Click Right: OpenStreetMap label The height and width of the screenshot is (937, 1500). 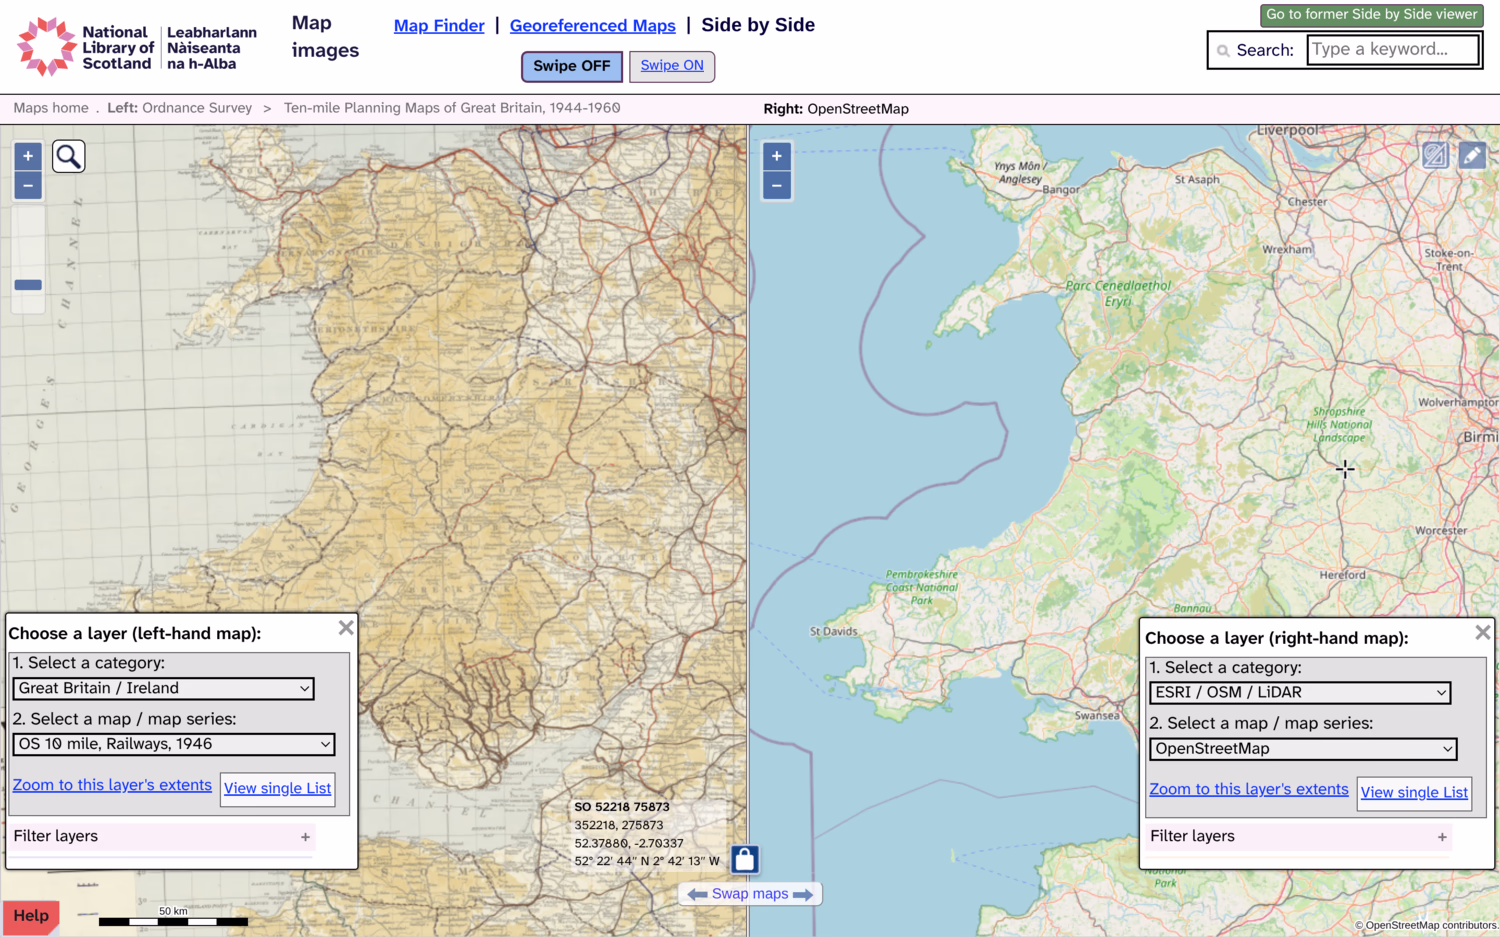click(836, 109)
